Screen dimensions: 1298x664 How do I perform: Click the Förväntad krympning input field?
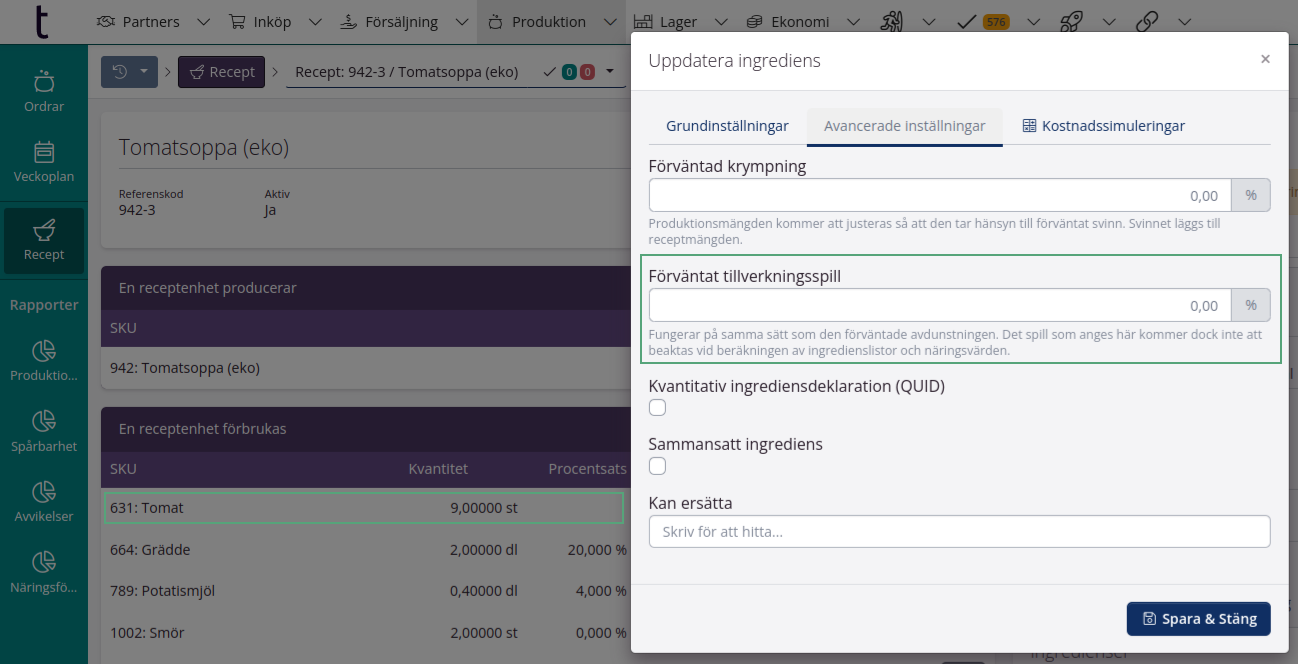pos(939,195)
